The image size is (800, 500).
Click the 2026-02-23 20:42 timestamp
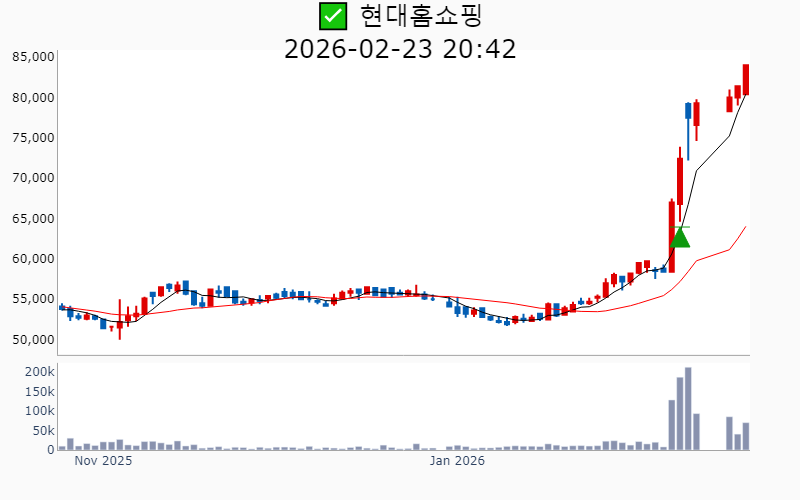click(400, 48)
